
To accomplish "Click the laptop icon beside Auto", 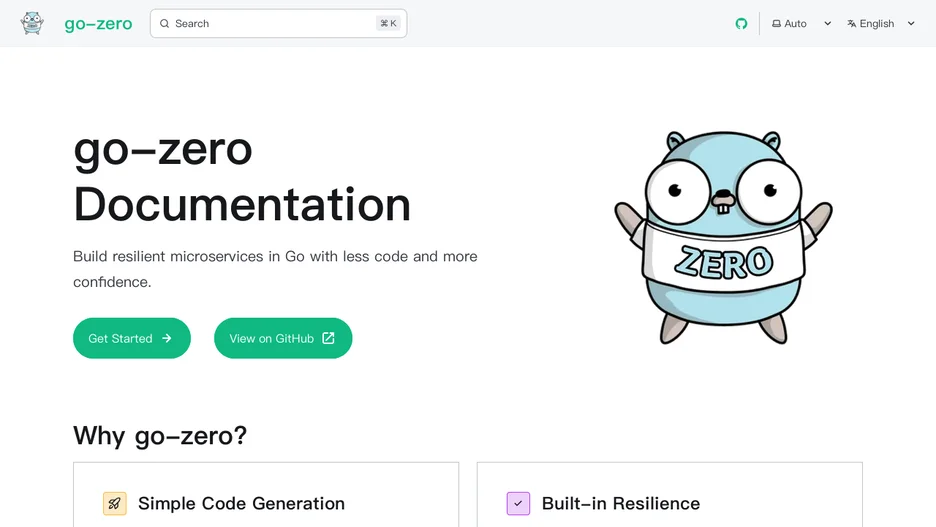I will [776, 23].
